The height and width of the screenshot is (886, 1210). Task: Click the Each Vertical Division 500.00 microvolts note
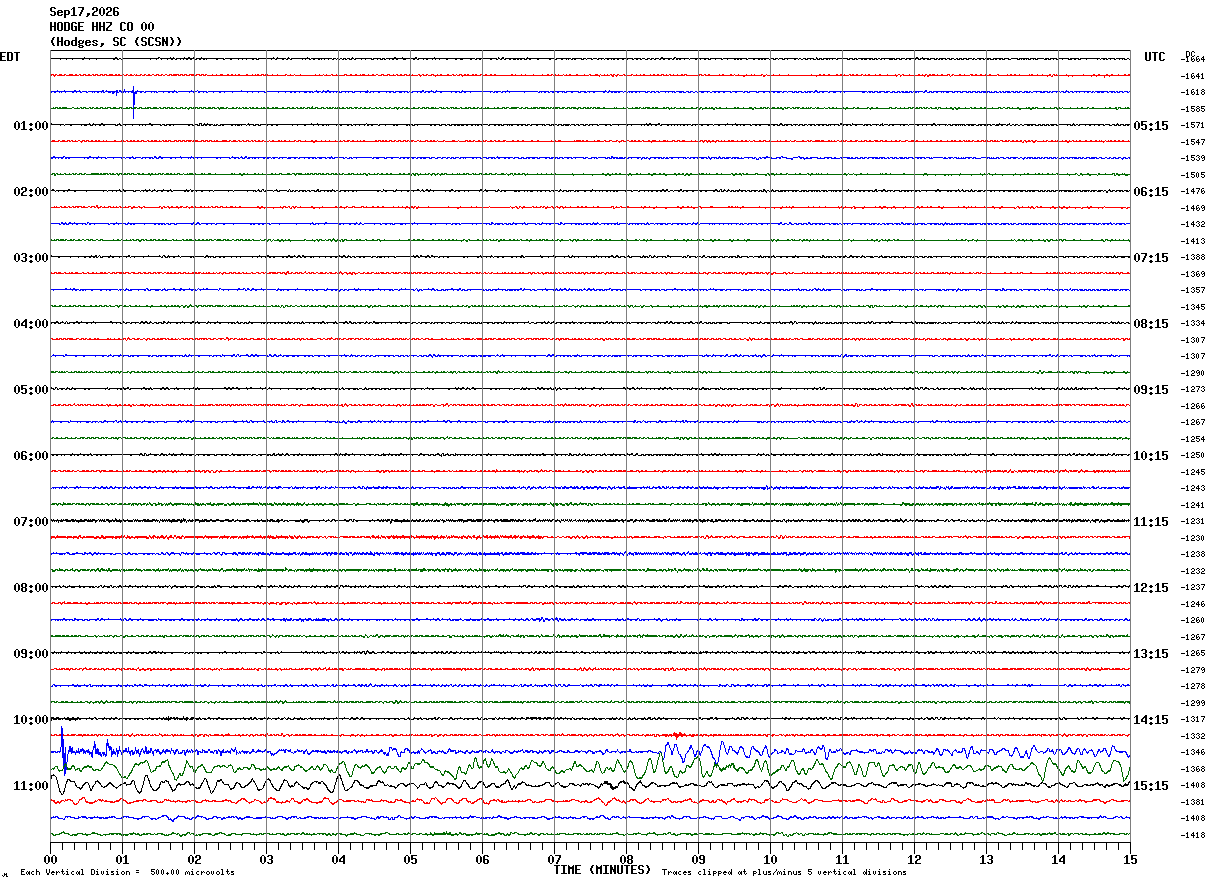[127, 873]
